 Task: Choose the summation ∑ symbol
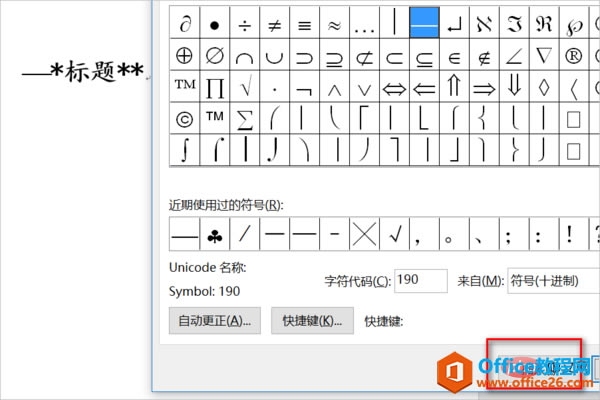pos(244,118)
